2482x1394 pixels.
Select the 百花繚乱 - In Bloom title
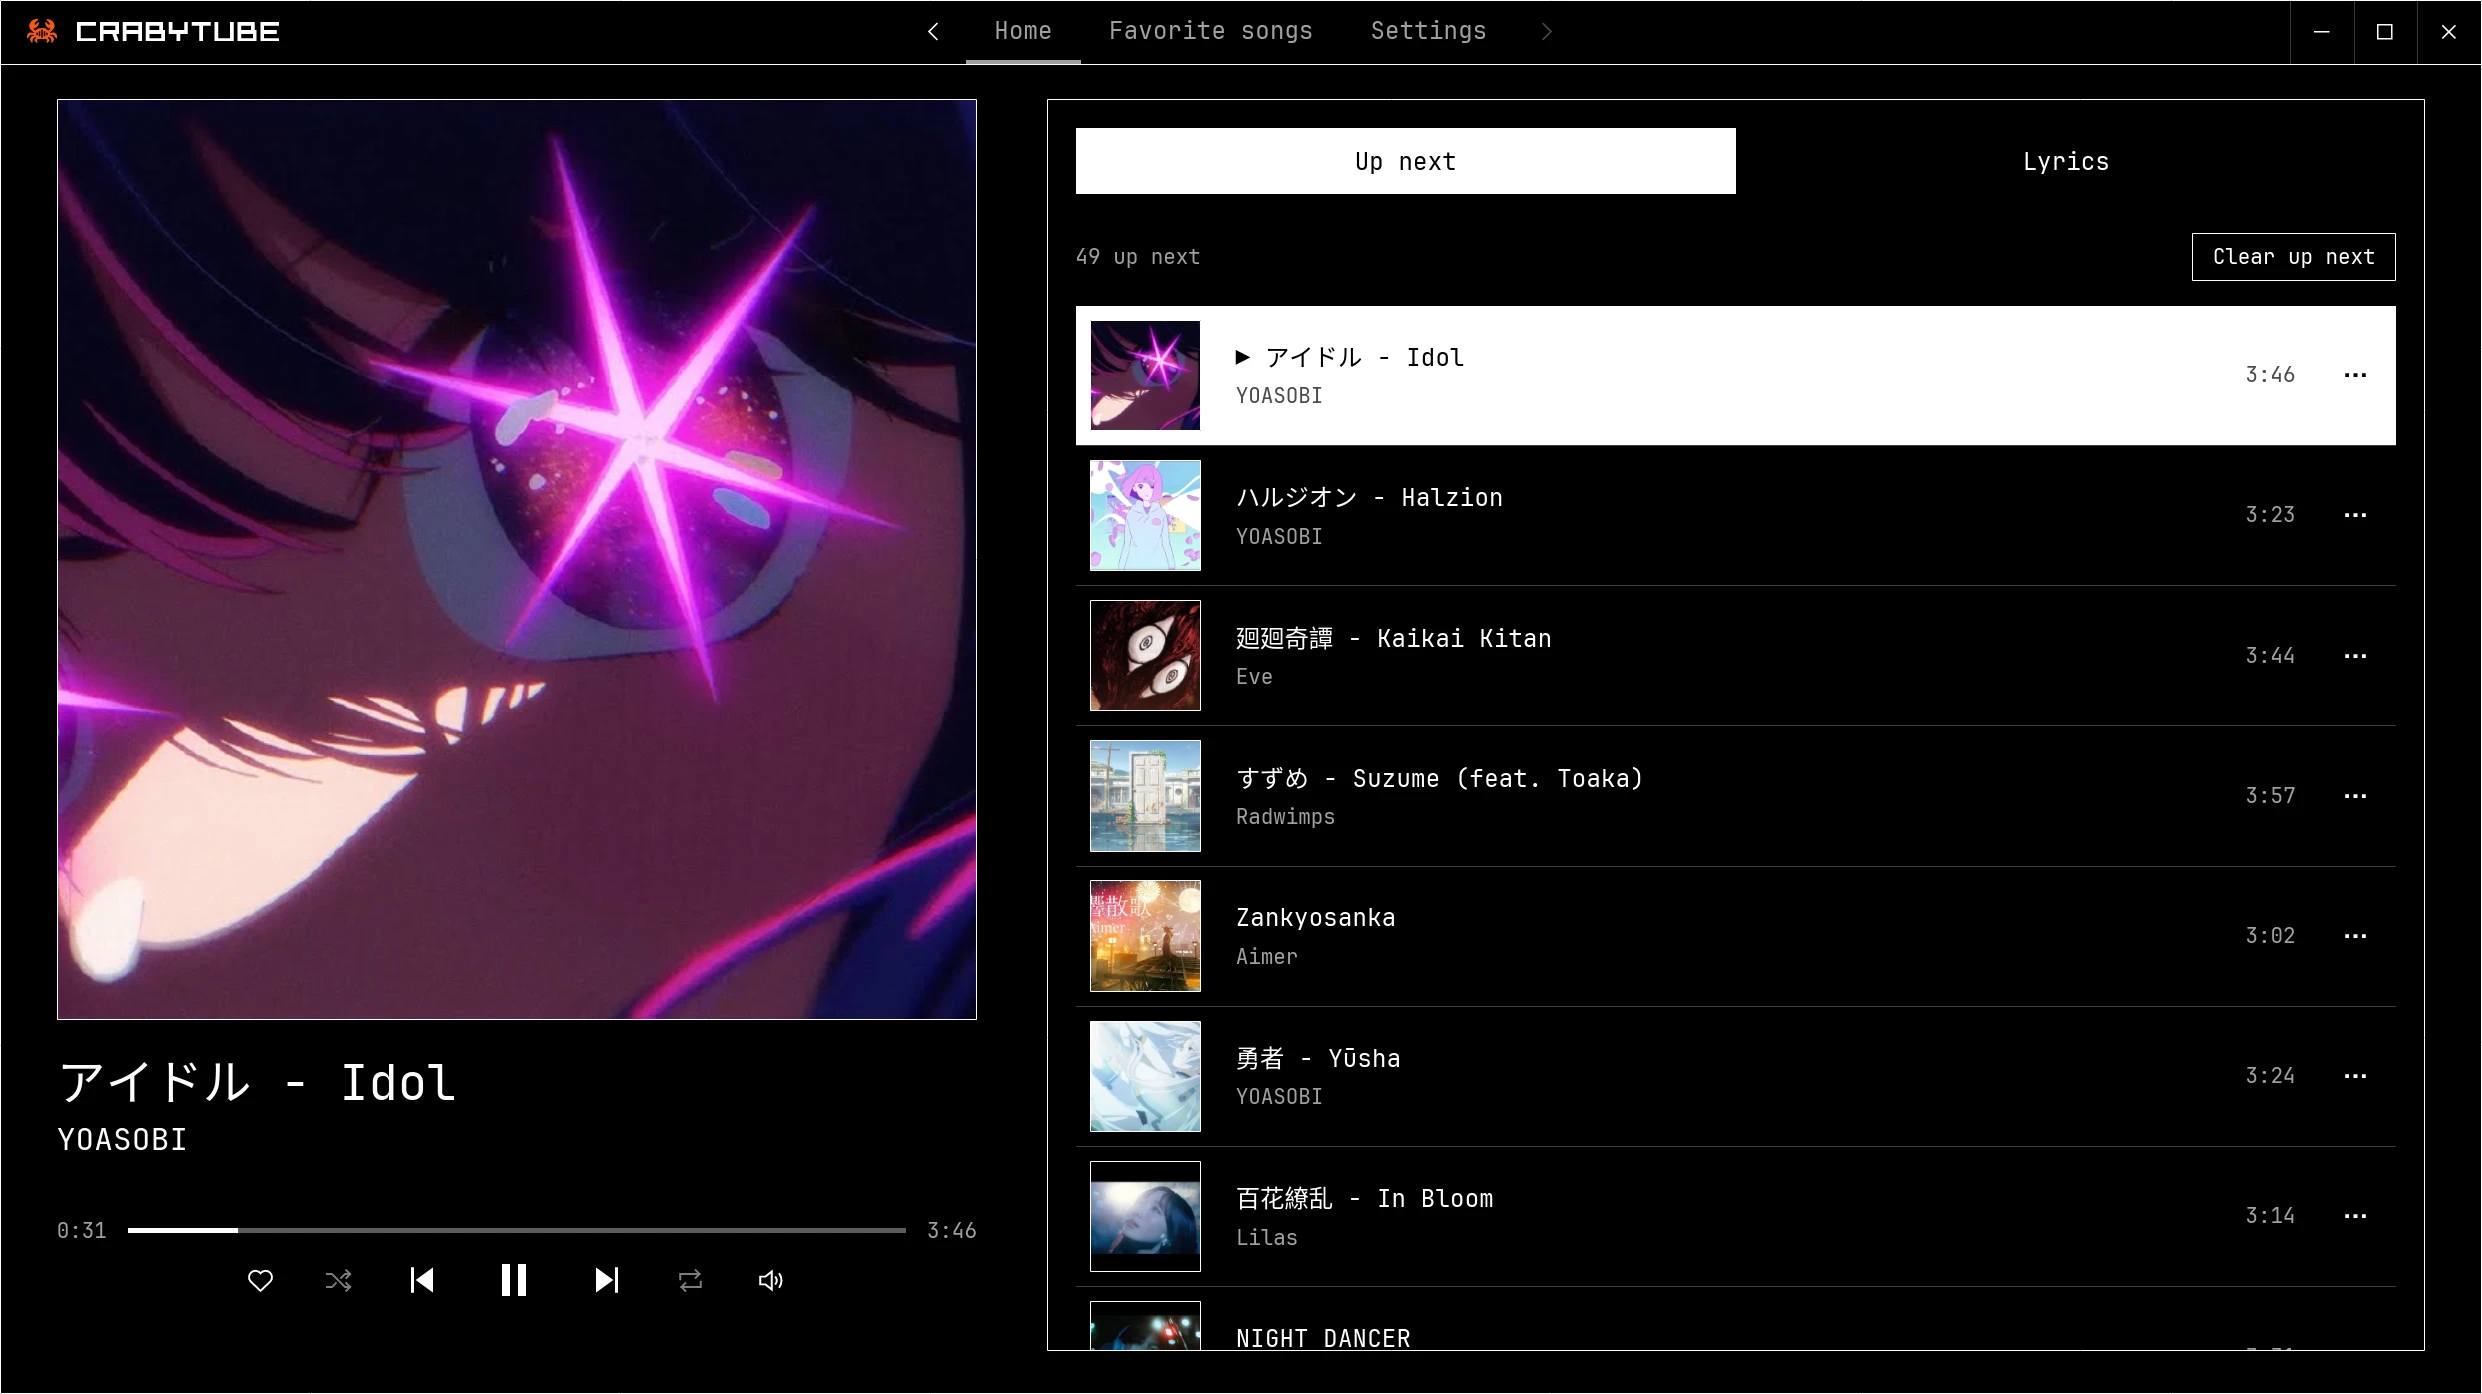1365,1198
